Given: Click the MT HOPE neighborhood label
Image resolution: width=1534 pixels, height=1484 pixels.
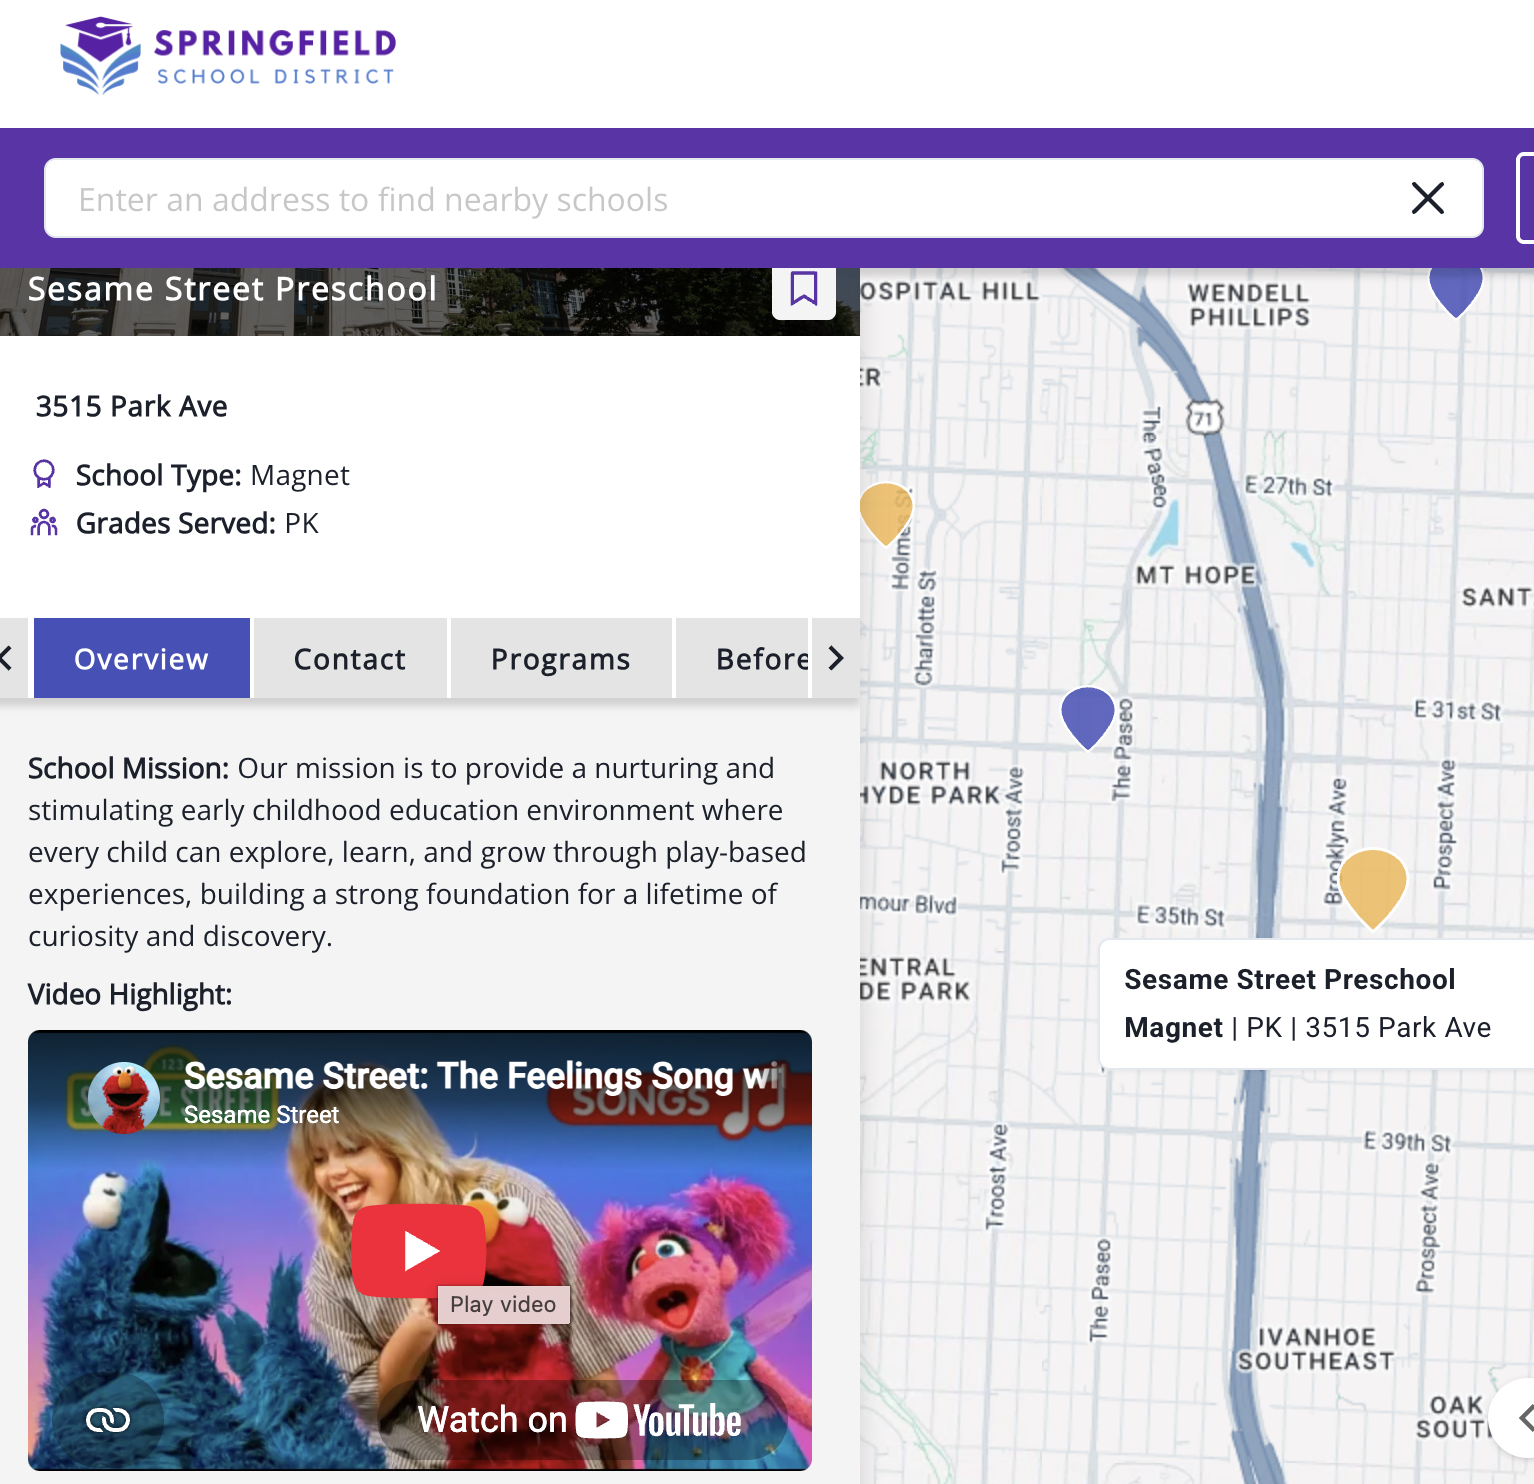Looking at the screenshot, I should pyautogui.click(x=1195, y=575).
